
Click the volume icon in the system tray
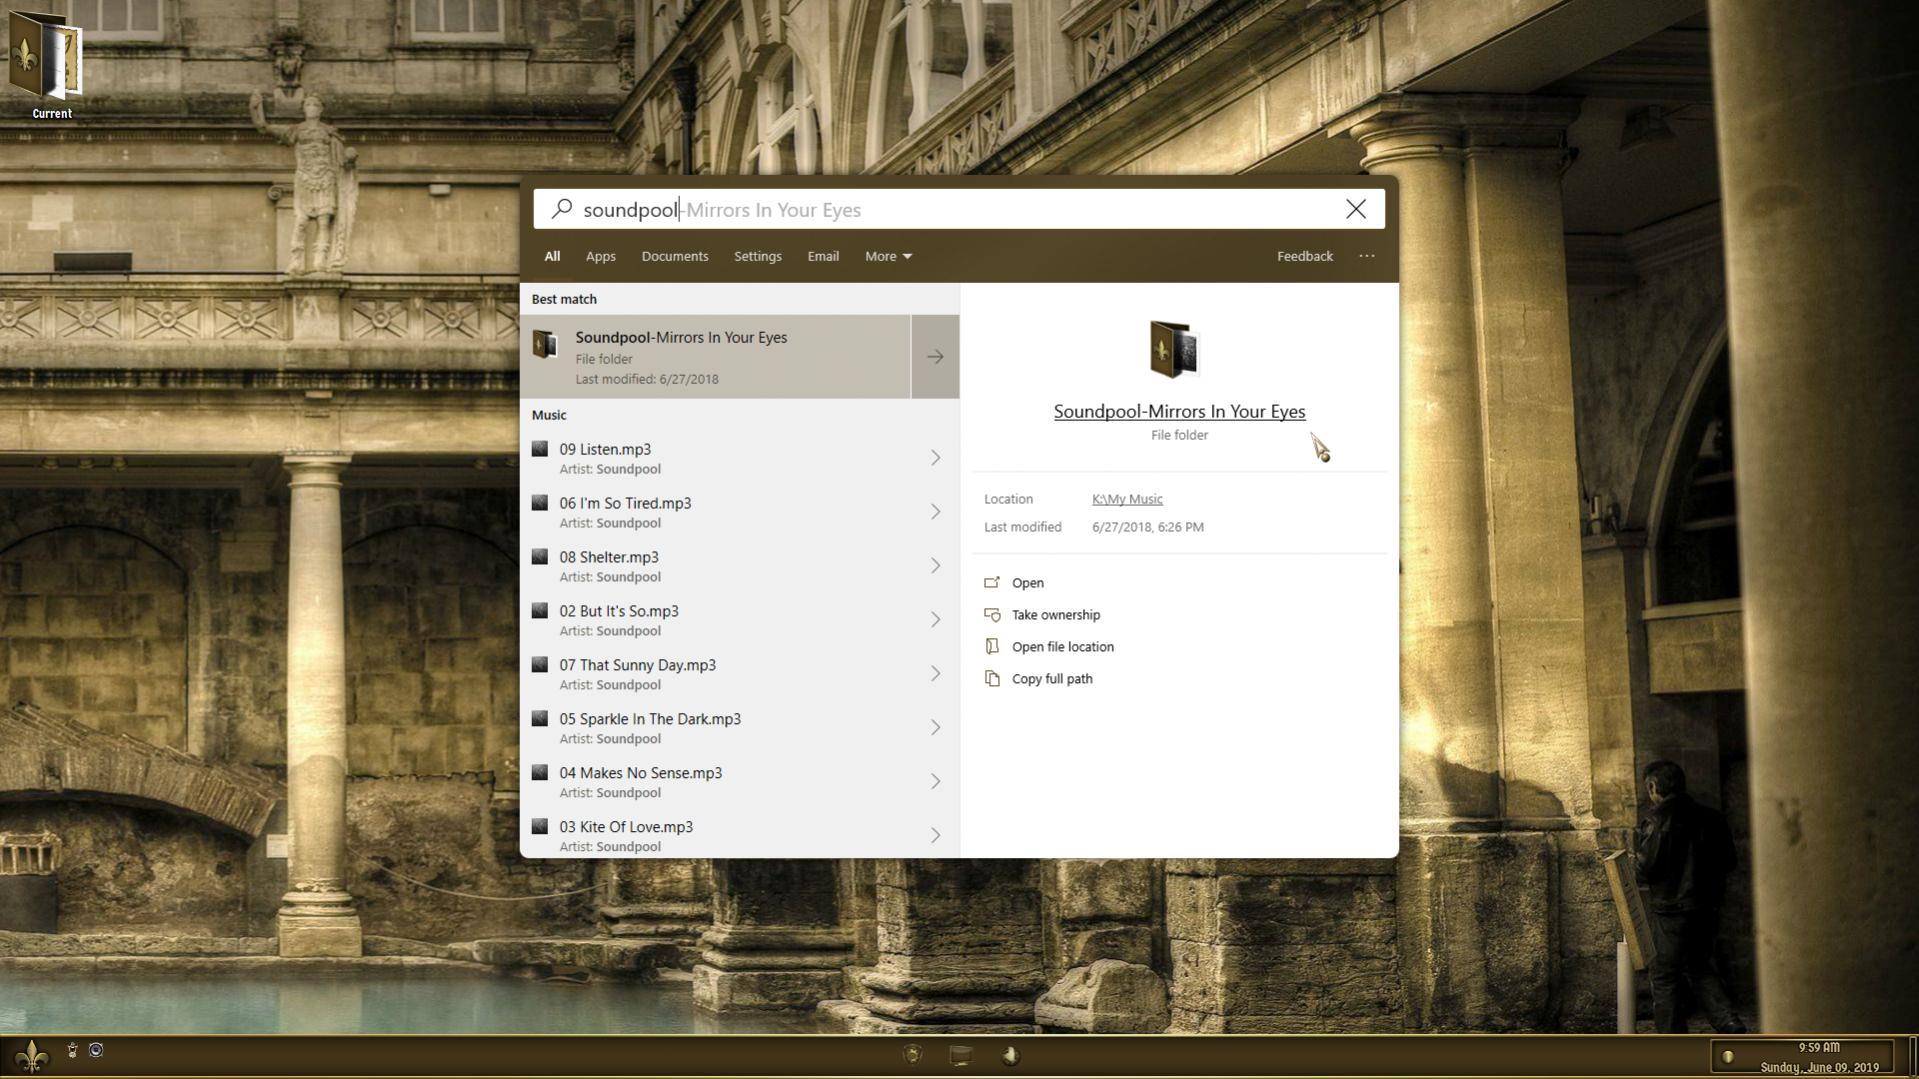click(x=1013, y=1054)
